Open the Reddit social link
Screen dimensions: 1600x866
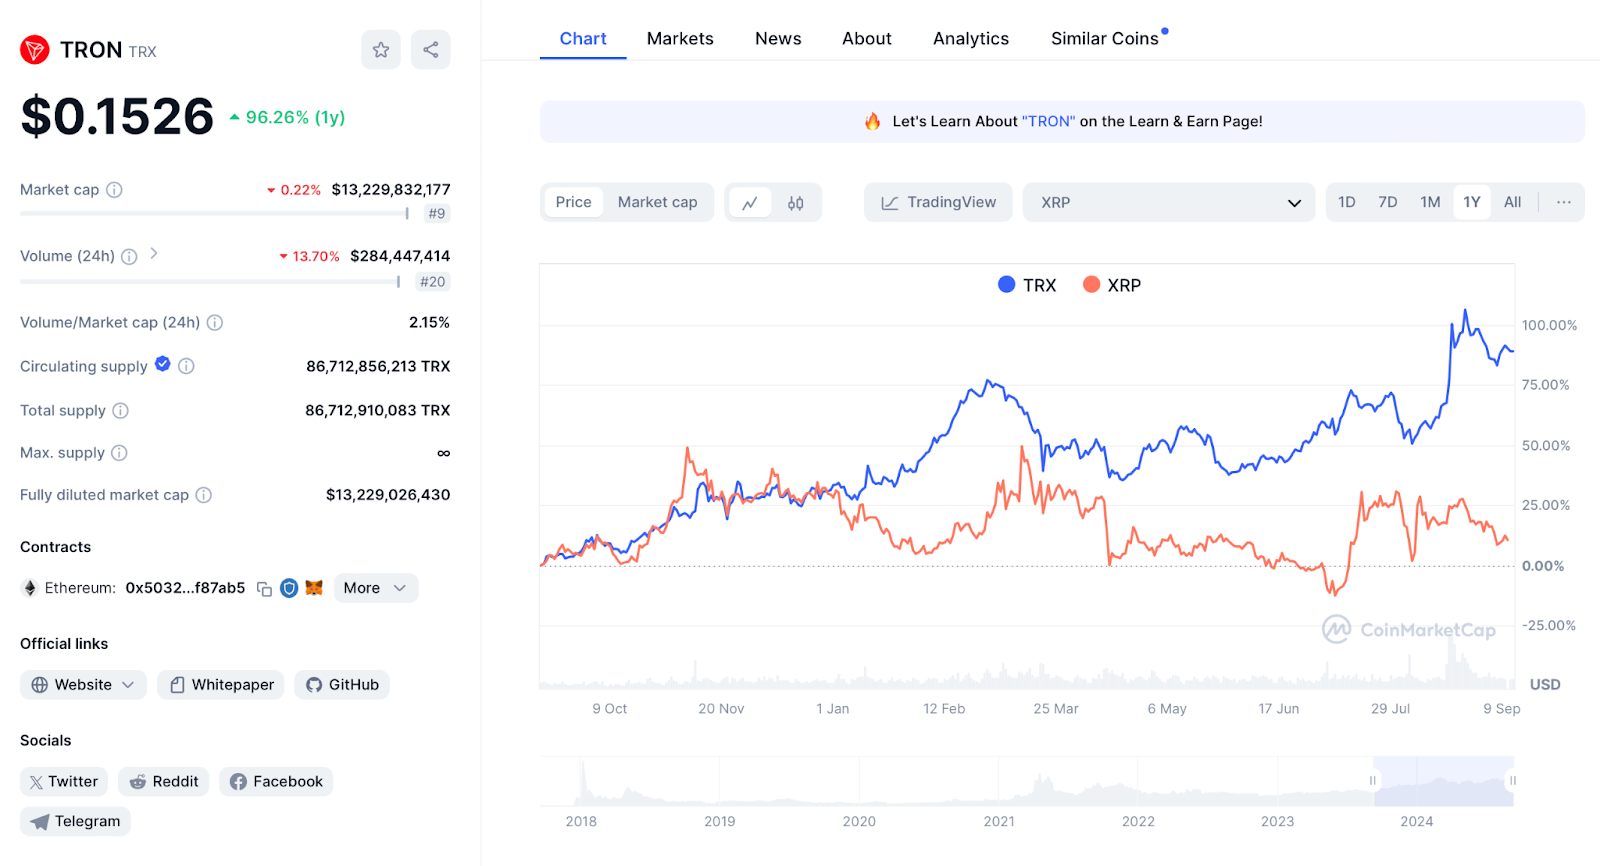pos(164,782)
